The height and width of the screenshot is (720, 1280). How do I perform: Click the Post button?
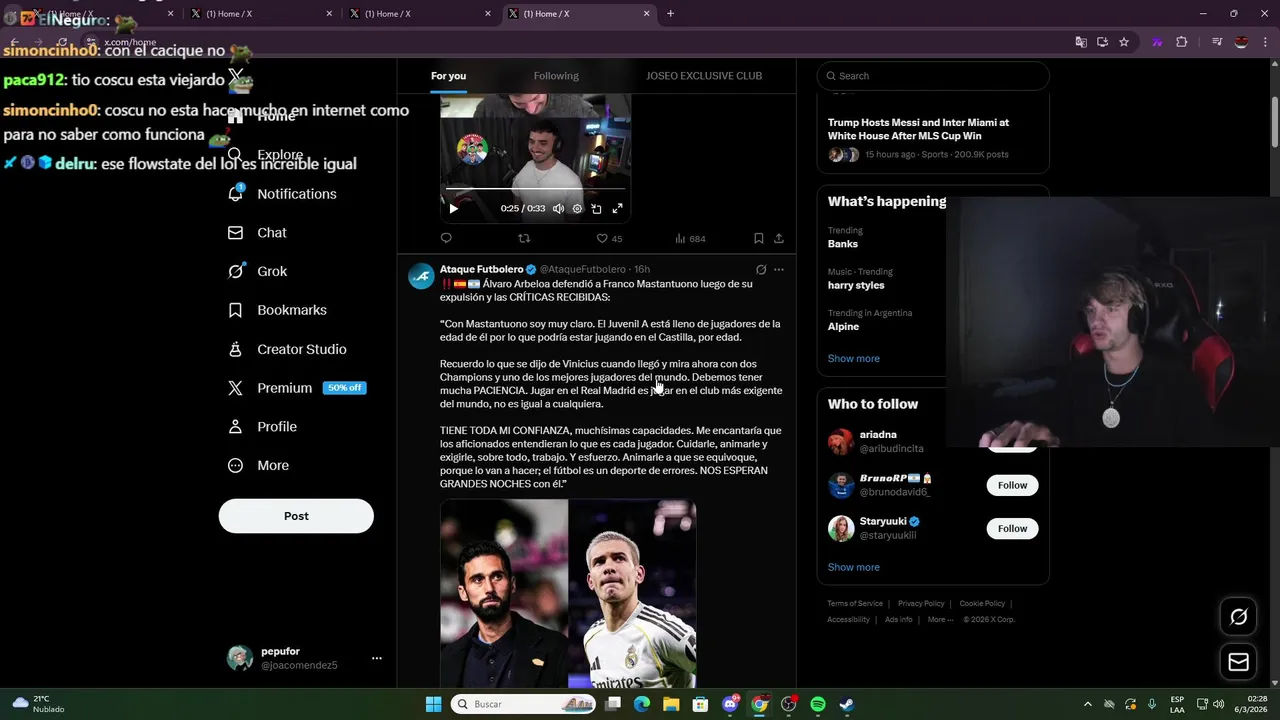[296, 516]
